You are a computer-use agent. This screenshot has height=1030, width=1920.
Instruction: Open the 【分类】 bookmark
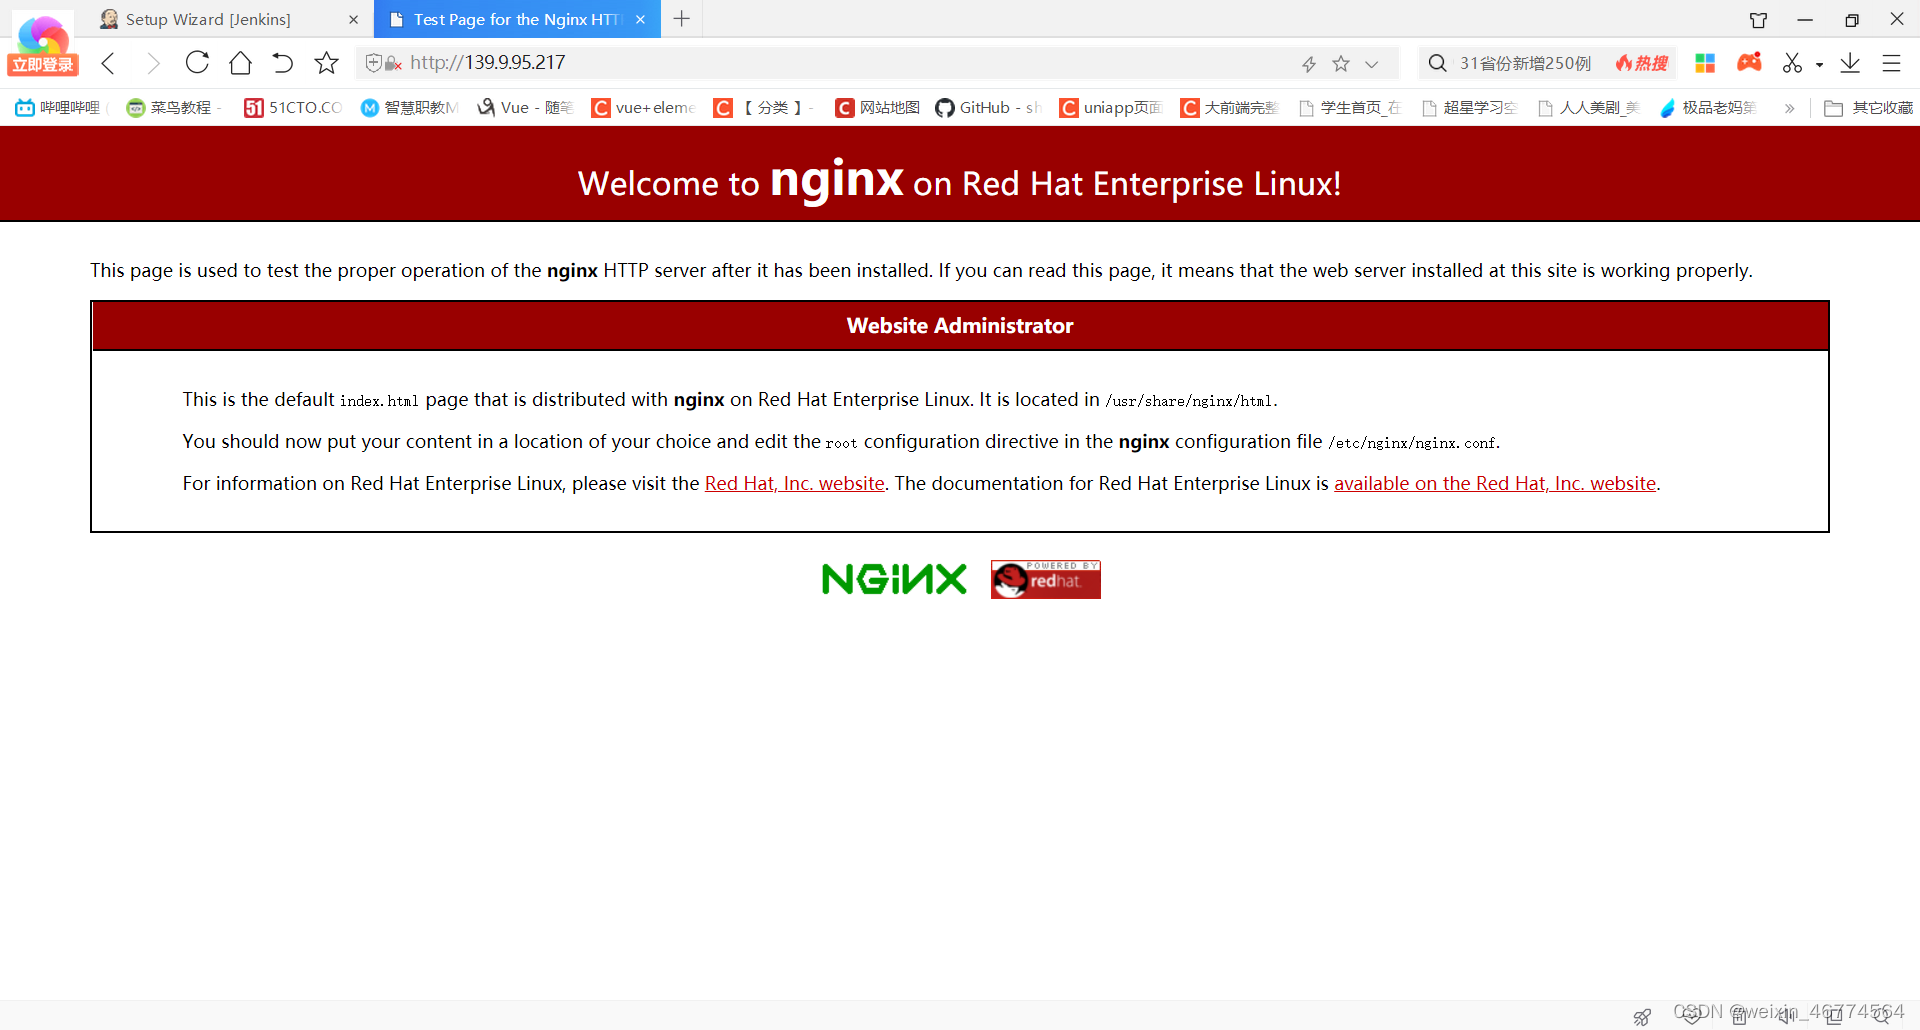point(763,107)
